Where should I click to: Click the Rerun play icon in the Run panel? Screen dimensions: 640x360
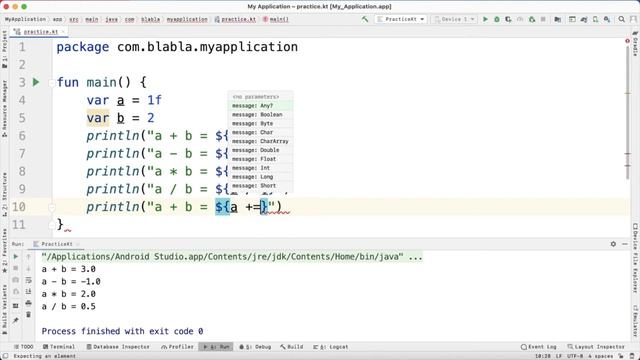(x=16, y=256)
